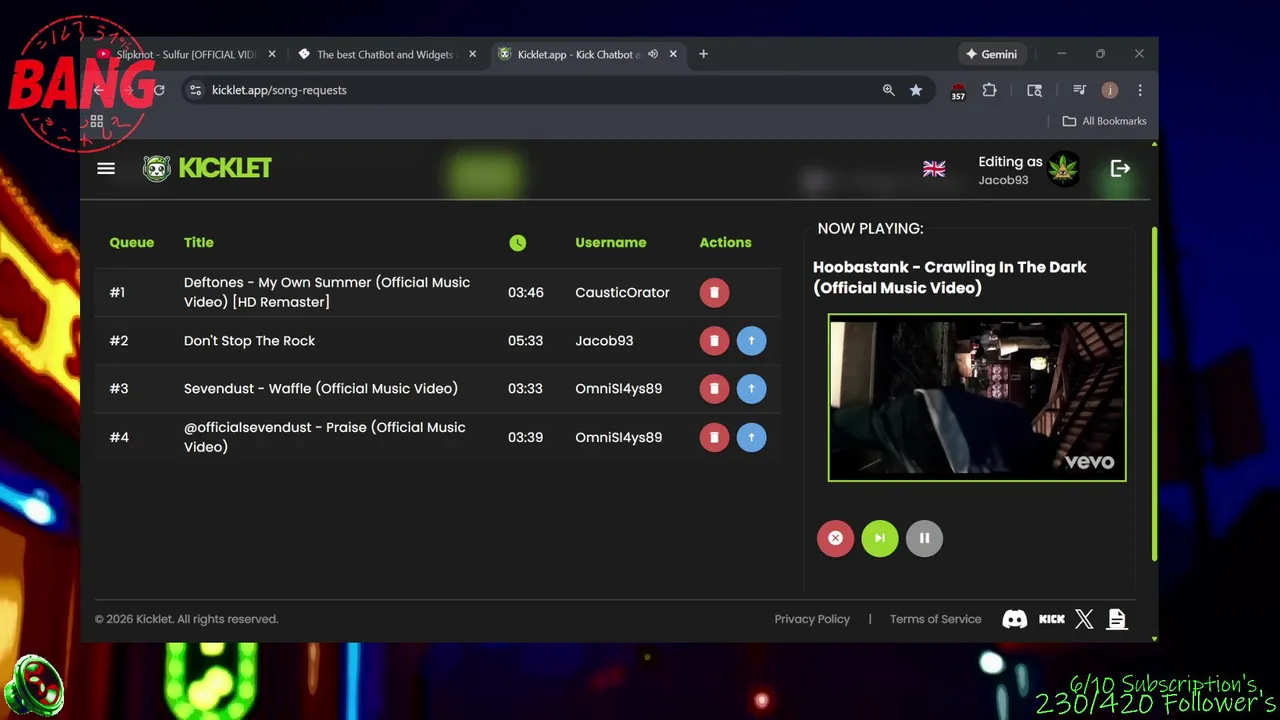Delete the Don't Stop The Rock request

[x=714, y=341]
